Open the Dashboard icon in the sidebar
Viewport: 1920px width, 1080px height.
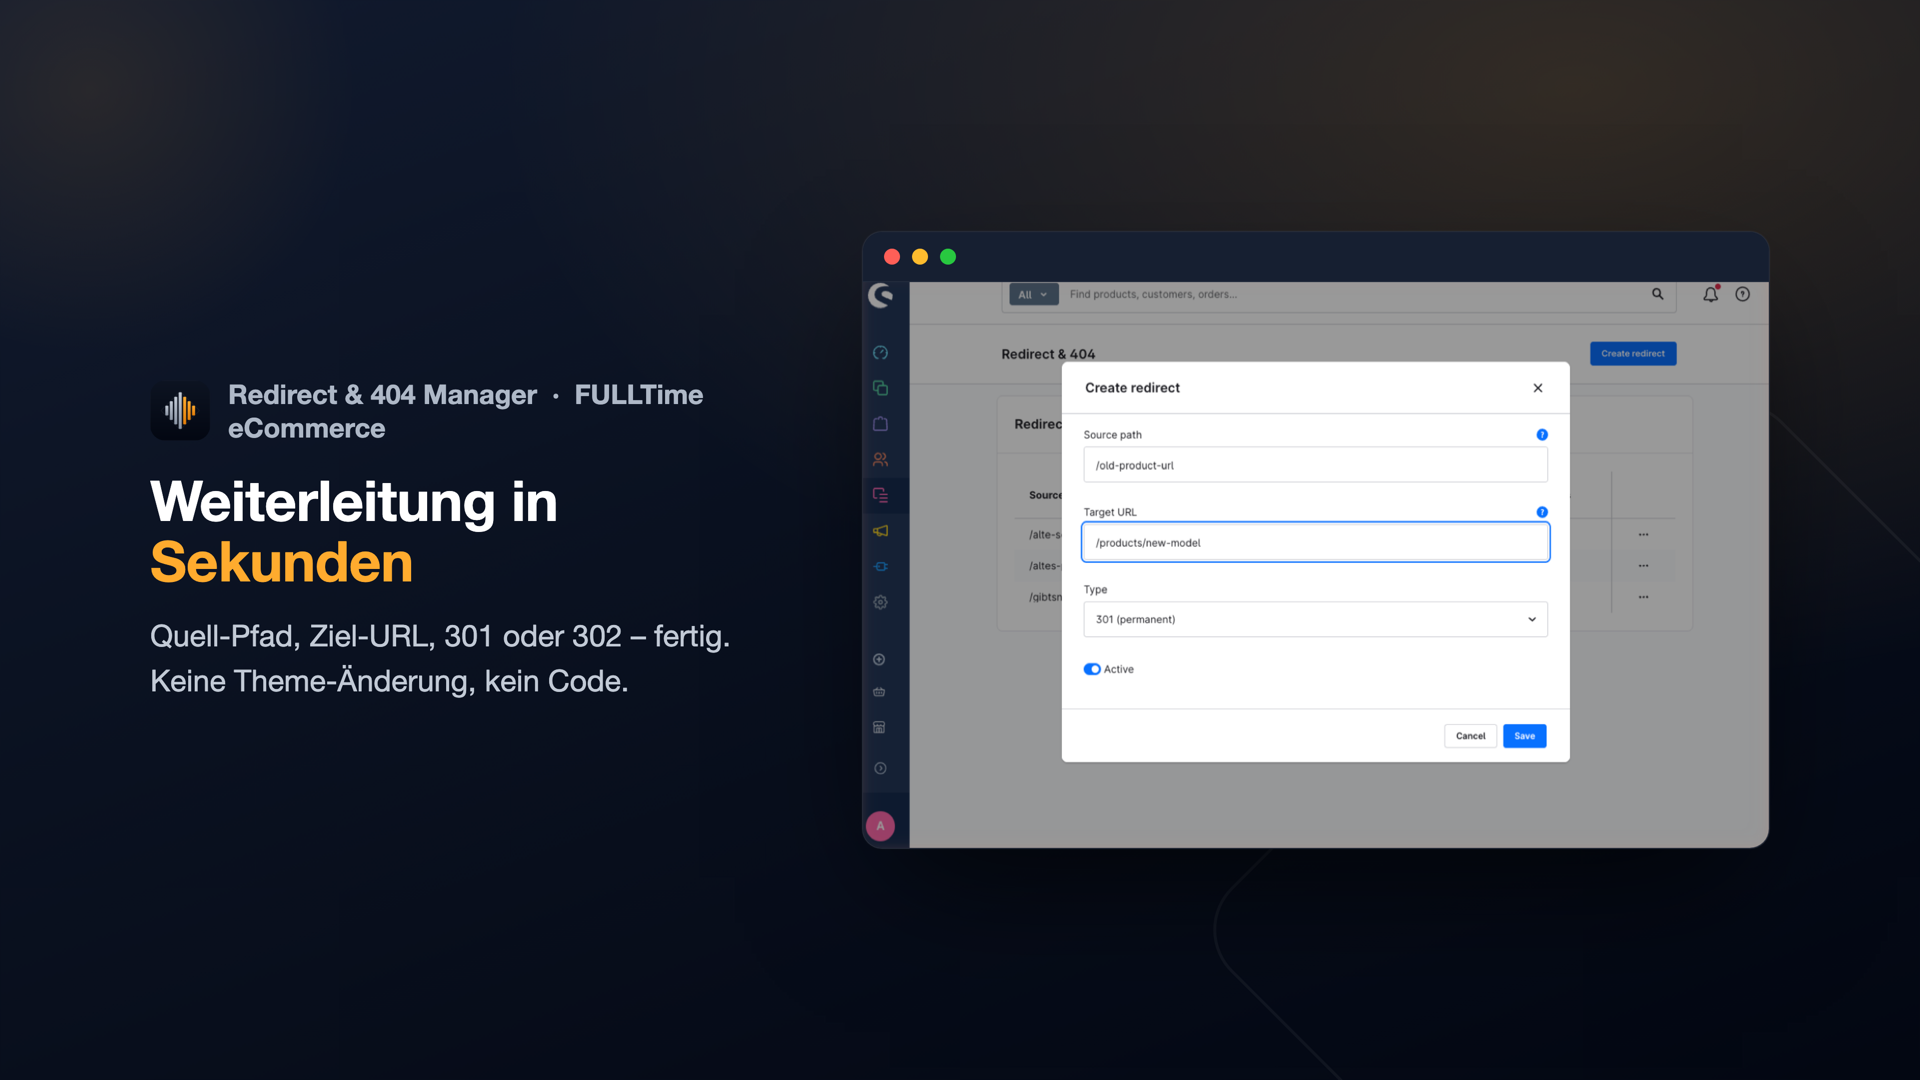(x=880, y=353)
